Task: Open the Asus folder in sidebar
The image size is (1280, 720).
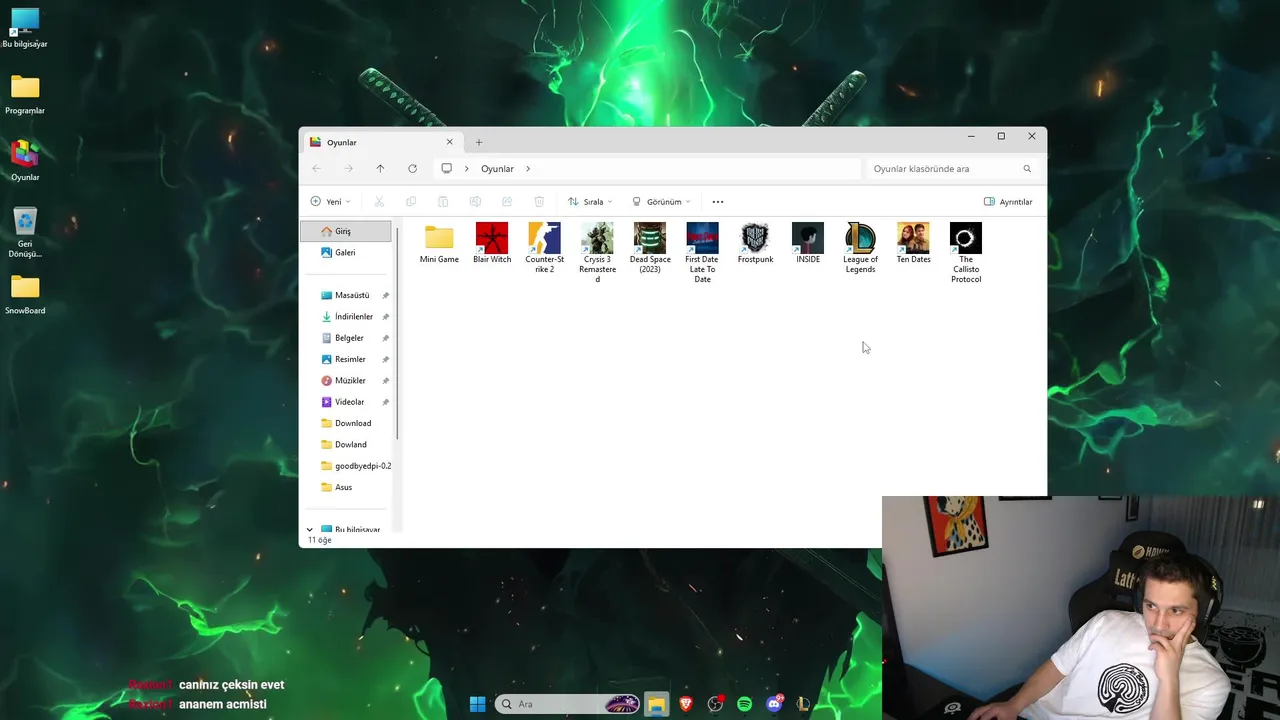Action: pos(346,487)
